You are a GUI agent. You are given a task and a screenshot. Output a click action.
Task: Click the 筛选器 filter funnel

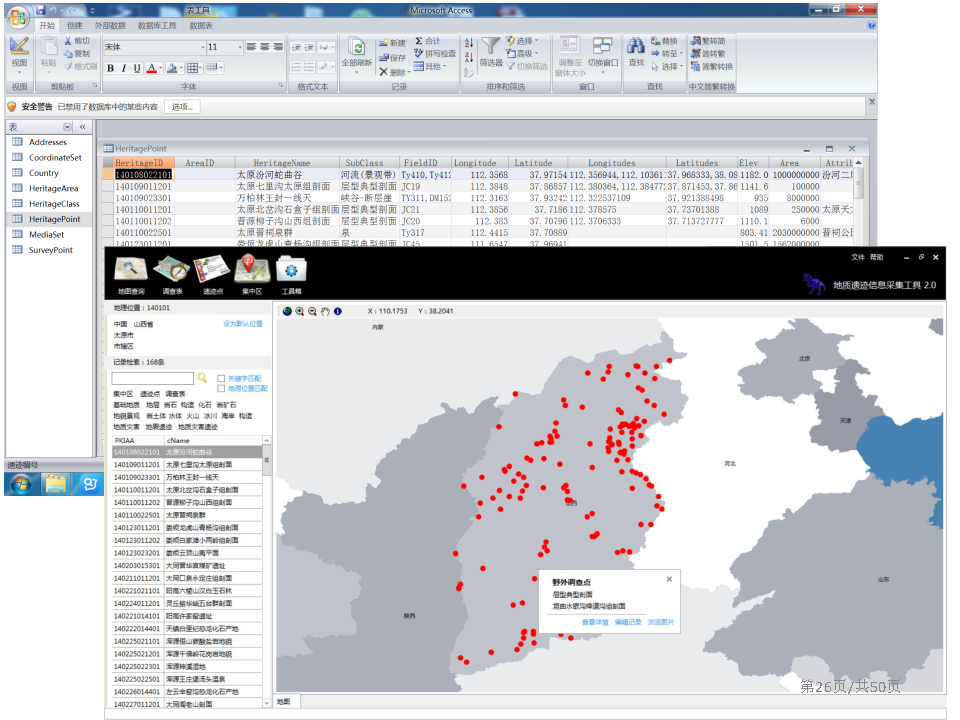click(491, 53)
